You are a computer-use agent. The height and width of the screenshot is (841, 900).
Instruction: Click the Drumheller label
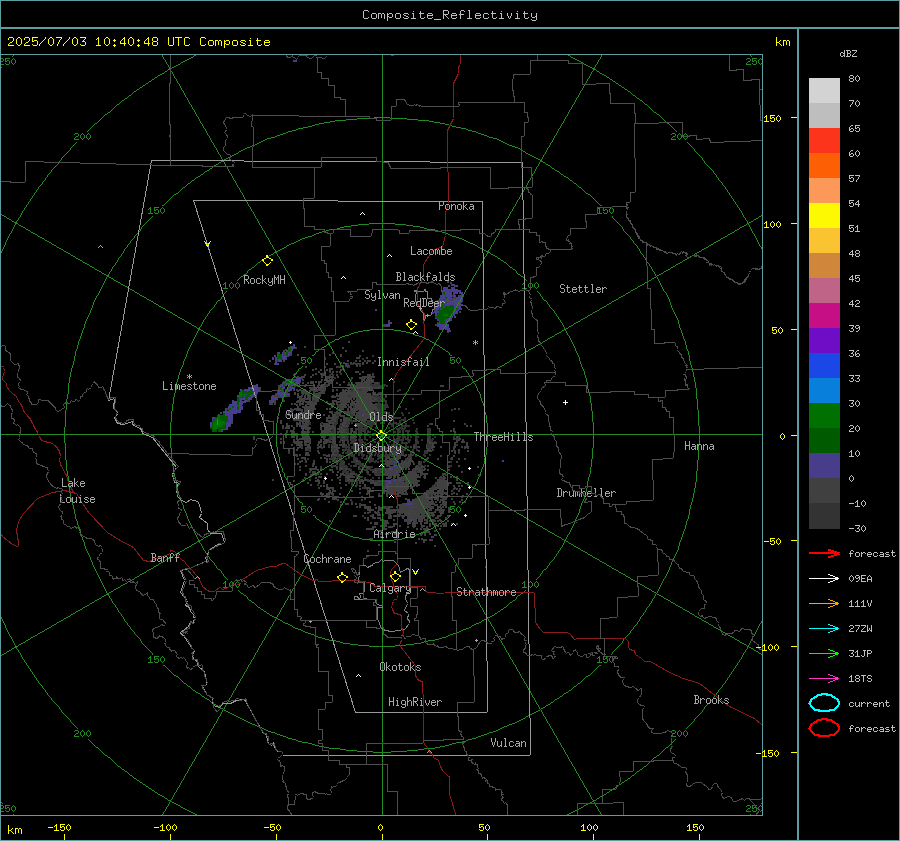pyautogui.click(x=586, y=493)
